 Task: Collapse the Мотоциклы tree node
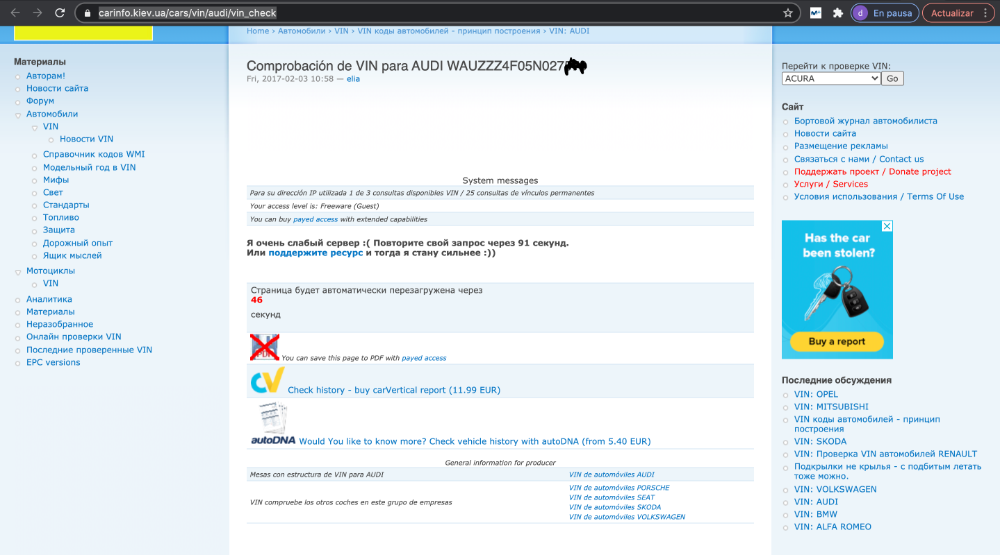point(18,272)
